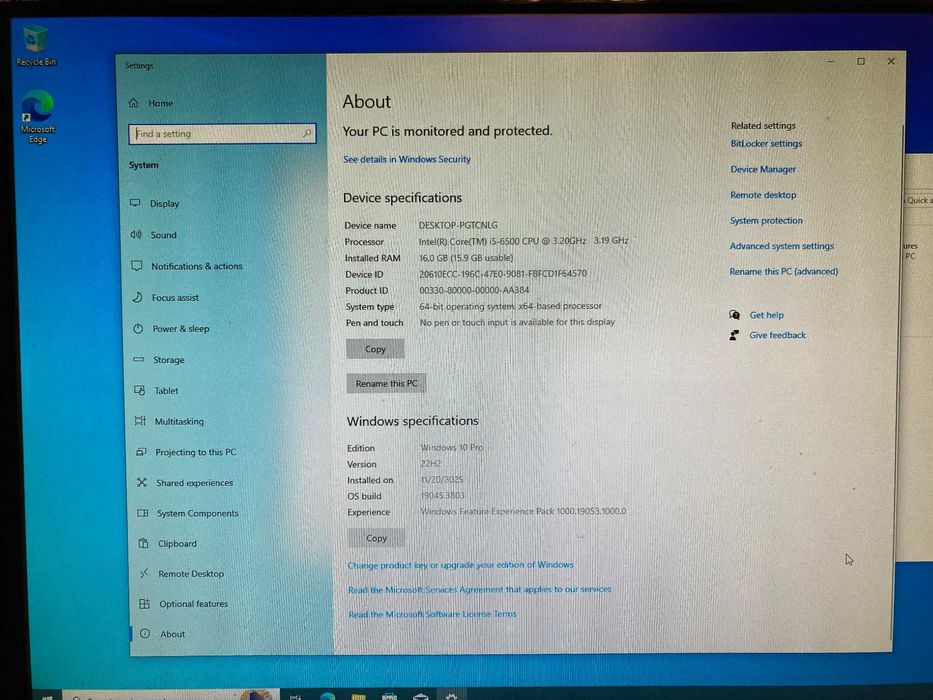The width and height of the screenshot is (933, 700).
Task: Click the Recycle Bin desktop icon
Action: click(x=36, y=45)
